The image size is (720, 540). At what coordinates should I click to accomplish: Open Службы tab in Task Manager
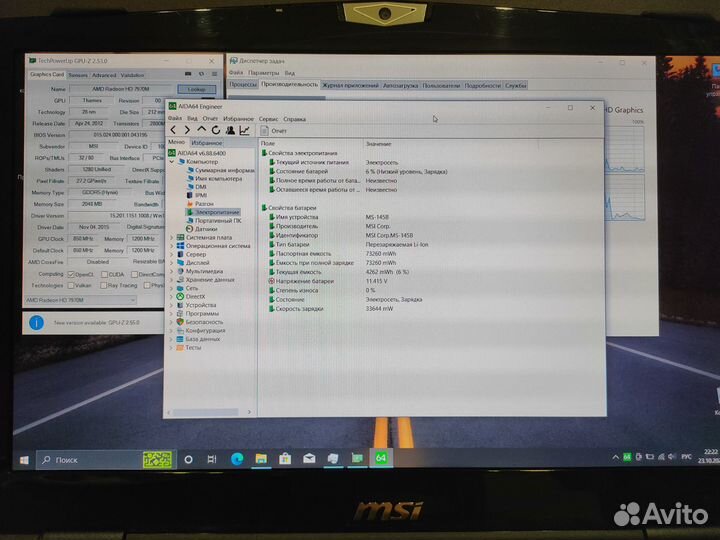(515, 85)
